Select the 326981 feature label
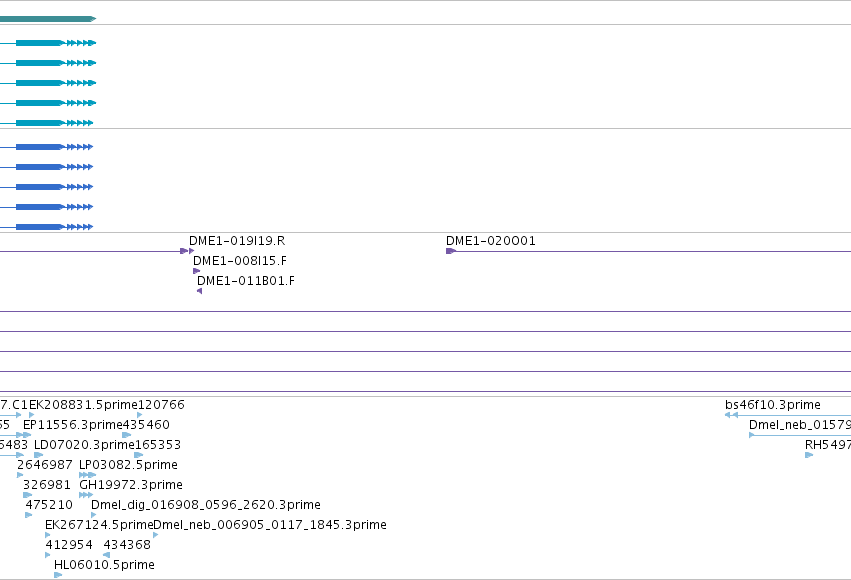This screenshot has height=580, width=851. tap(47, 485)
